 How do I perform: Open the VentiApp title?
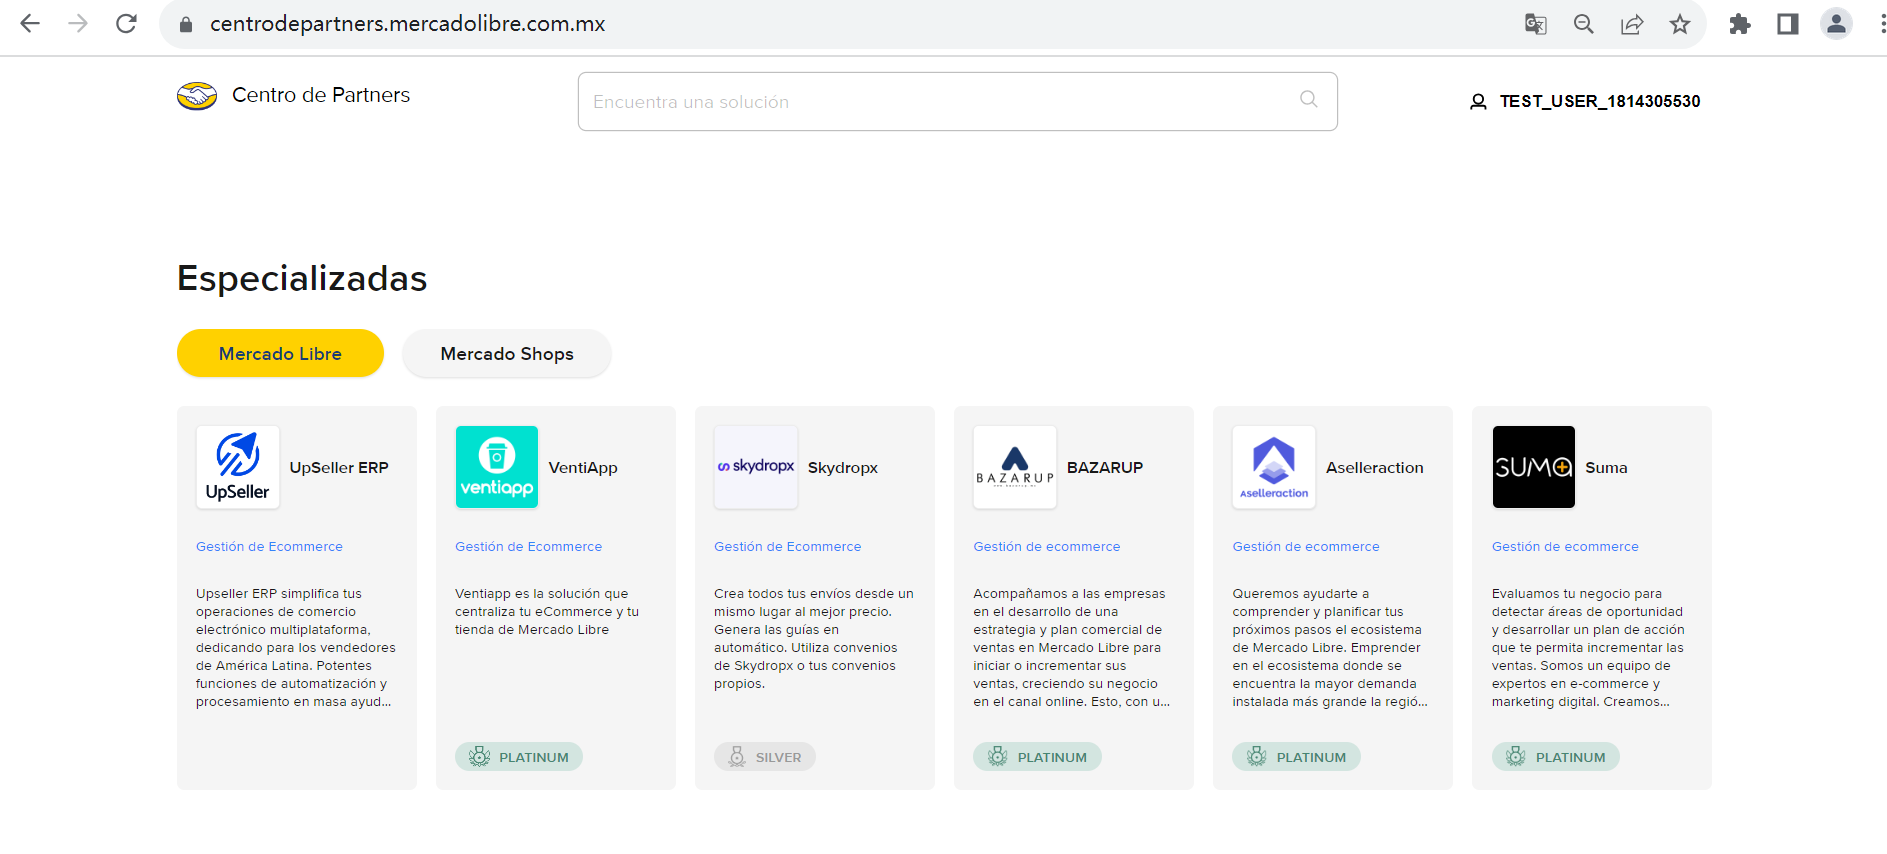click(583, 467)
